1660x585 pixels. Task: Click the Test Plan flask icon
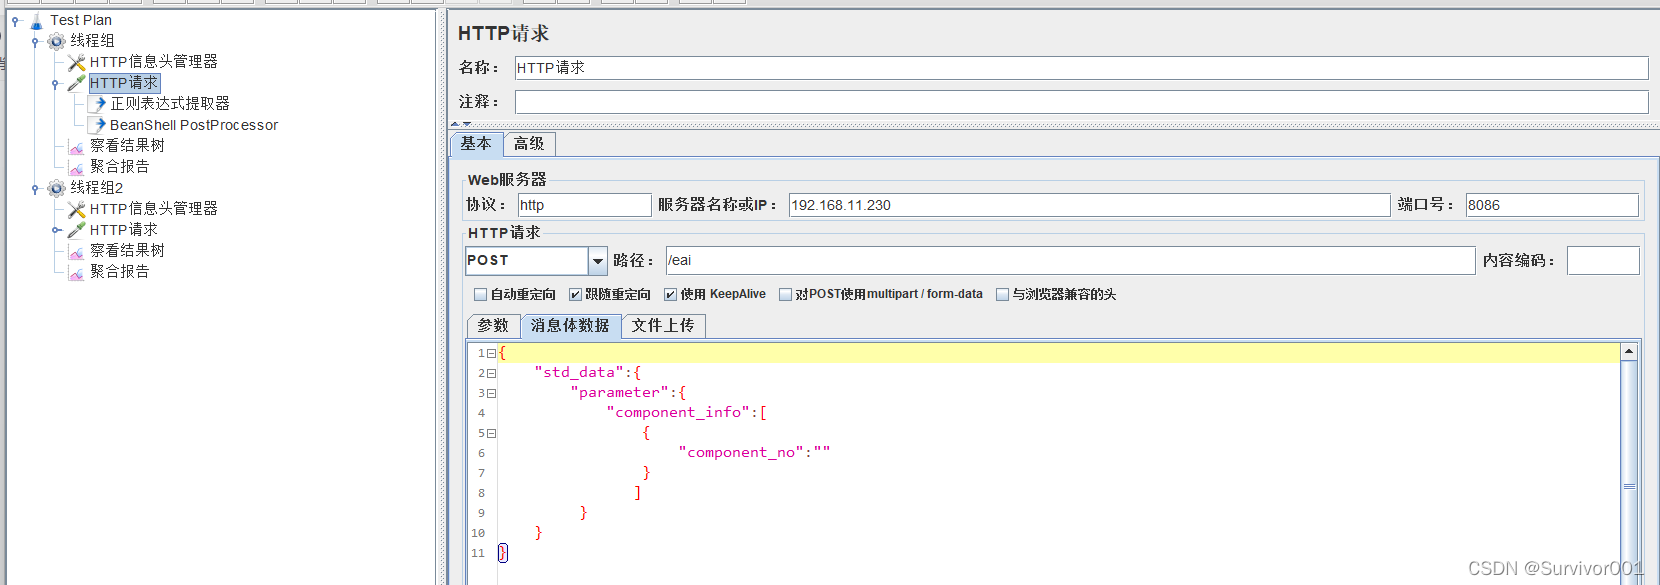tap(36, 20)
